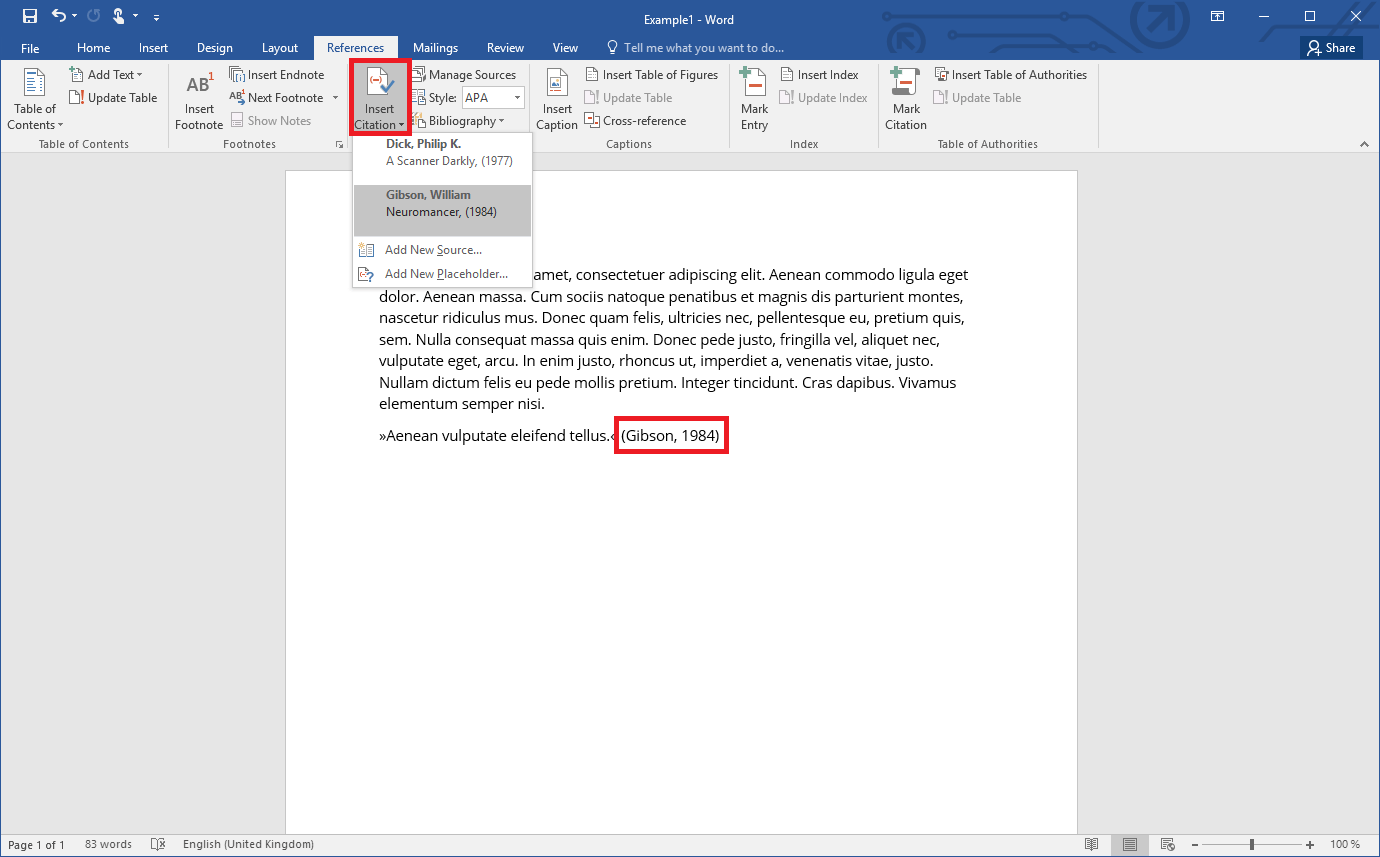Select Add New Placeholder option
The height and width of the screenshot is (857, 1380).
point(442,274)
